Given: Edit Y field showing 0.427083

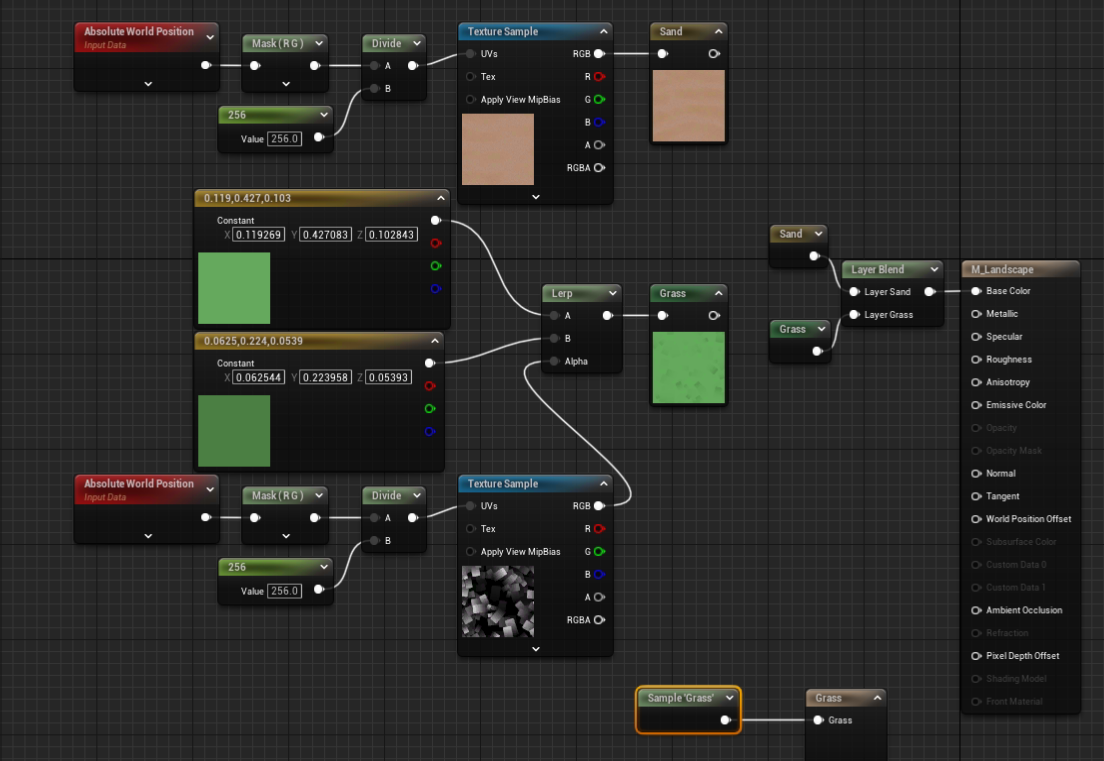Looking at the screenshot, I should tap(325, 234).
